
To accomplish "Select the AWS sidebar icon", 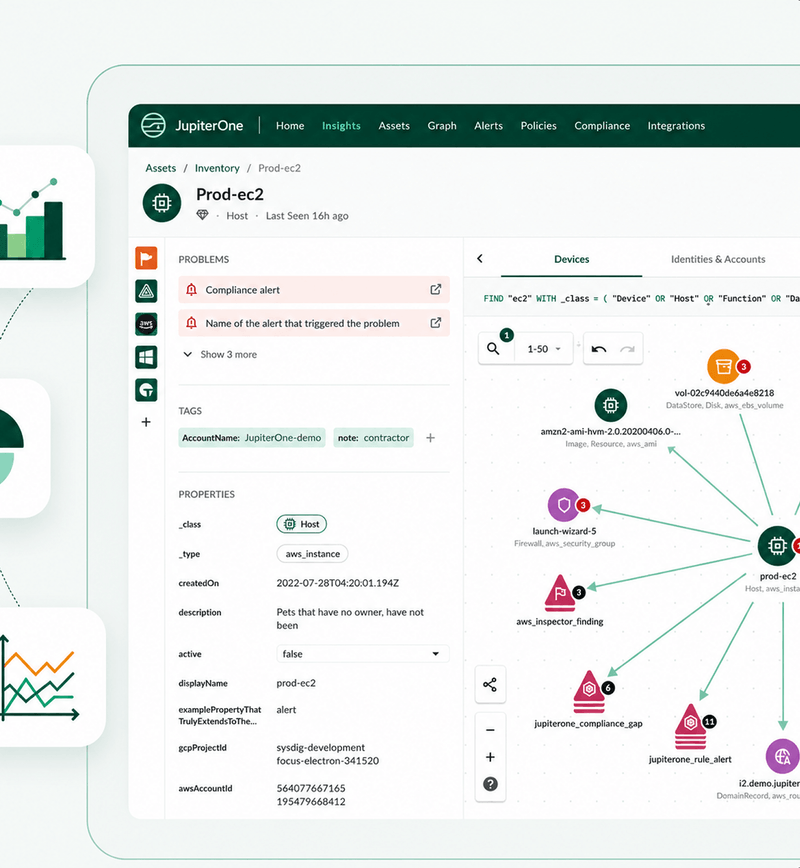I will coord(146,324).
